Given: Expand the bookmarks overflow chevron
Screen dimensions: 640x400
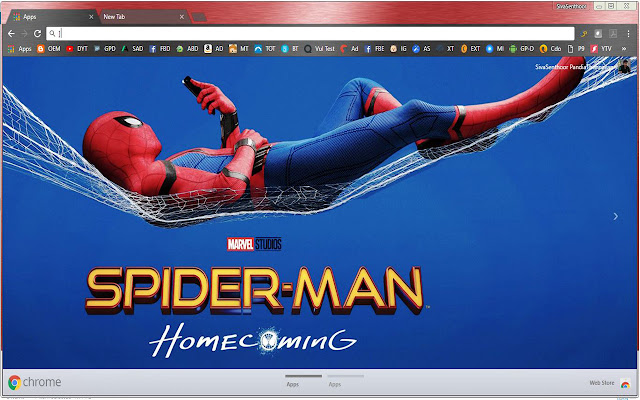Looking at the screenshot, I should point(624,49).
